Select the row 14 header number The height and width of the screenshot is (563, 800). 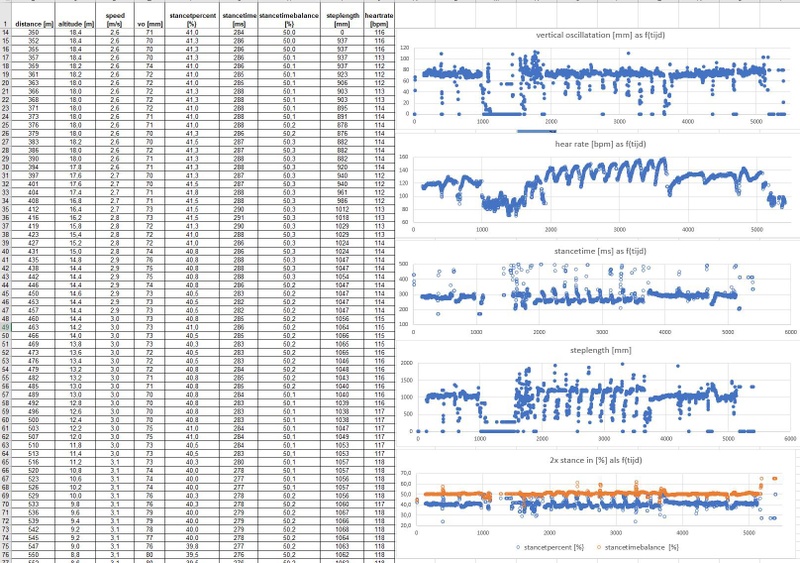(6, 32)
